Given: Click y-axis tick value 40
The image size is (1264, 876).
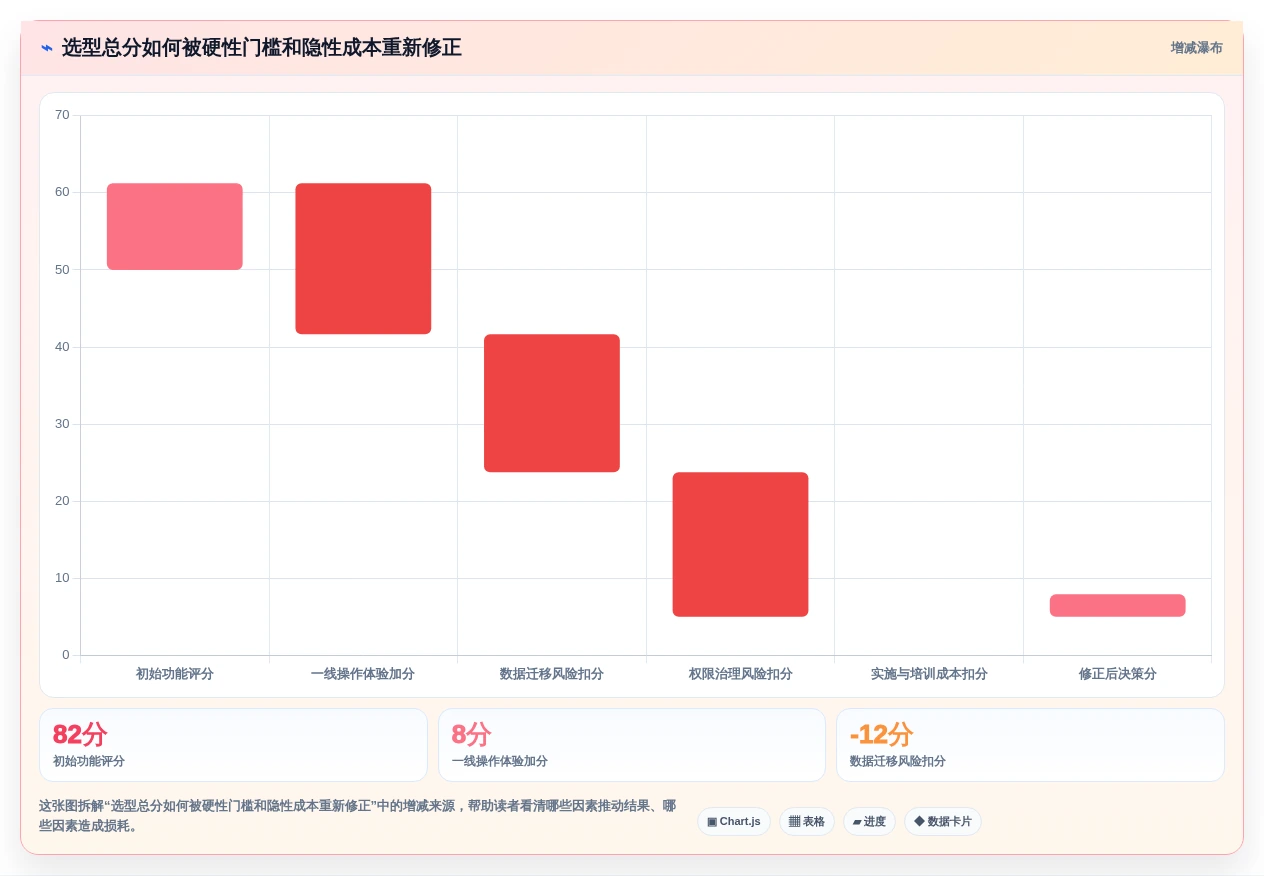Looking at the screenshot, I should (x=62, y=346).
